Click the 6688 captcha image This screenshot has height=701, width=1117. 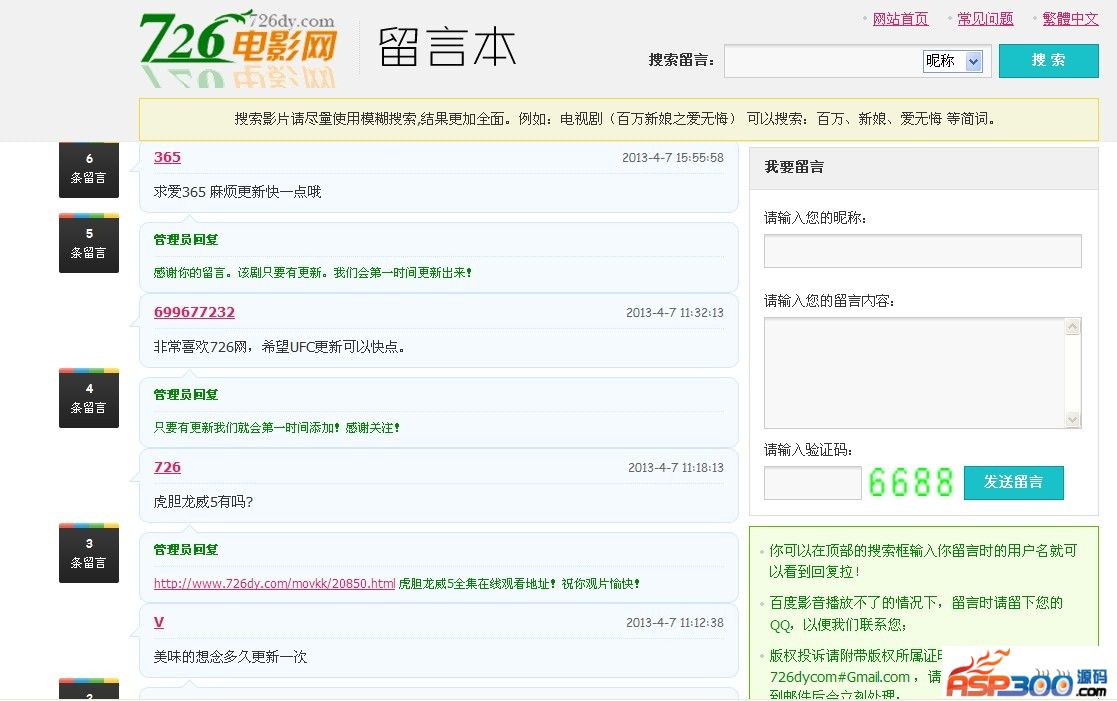pos(910,483)
